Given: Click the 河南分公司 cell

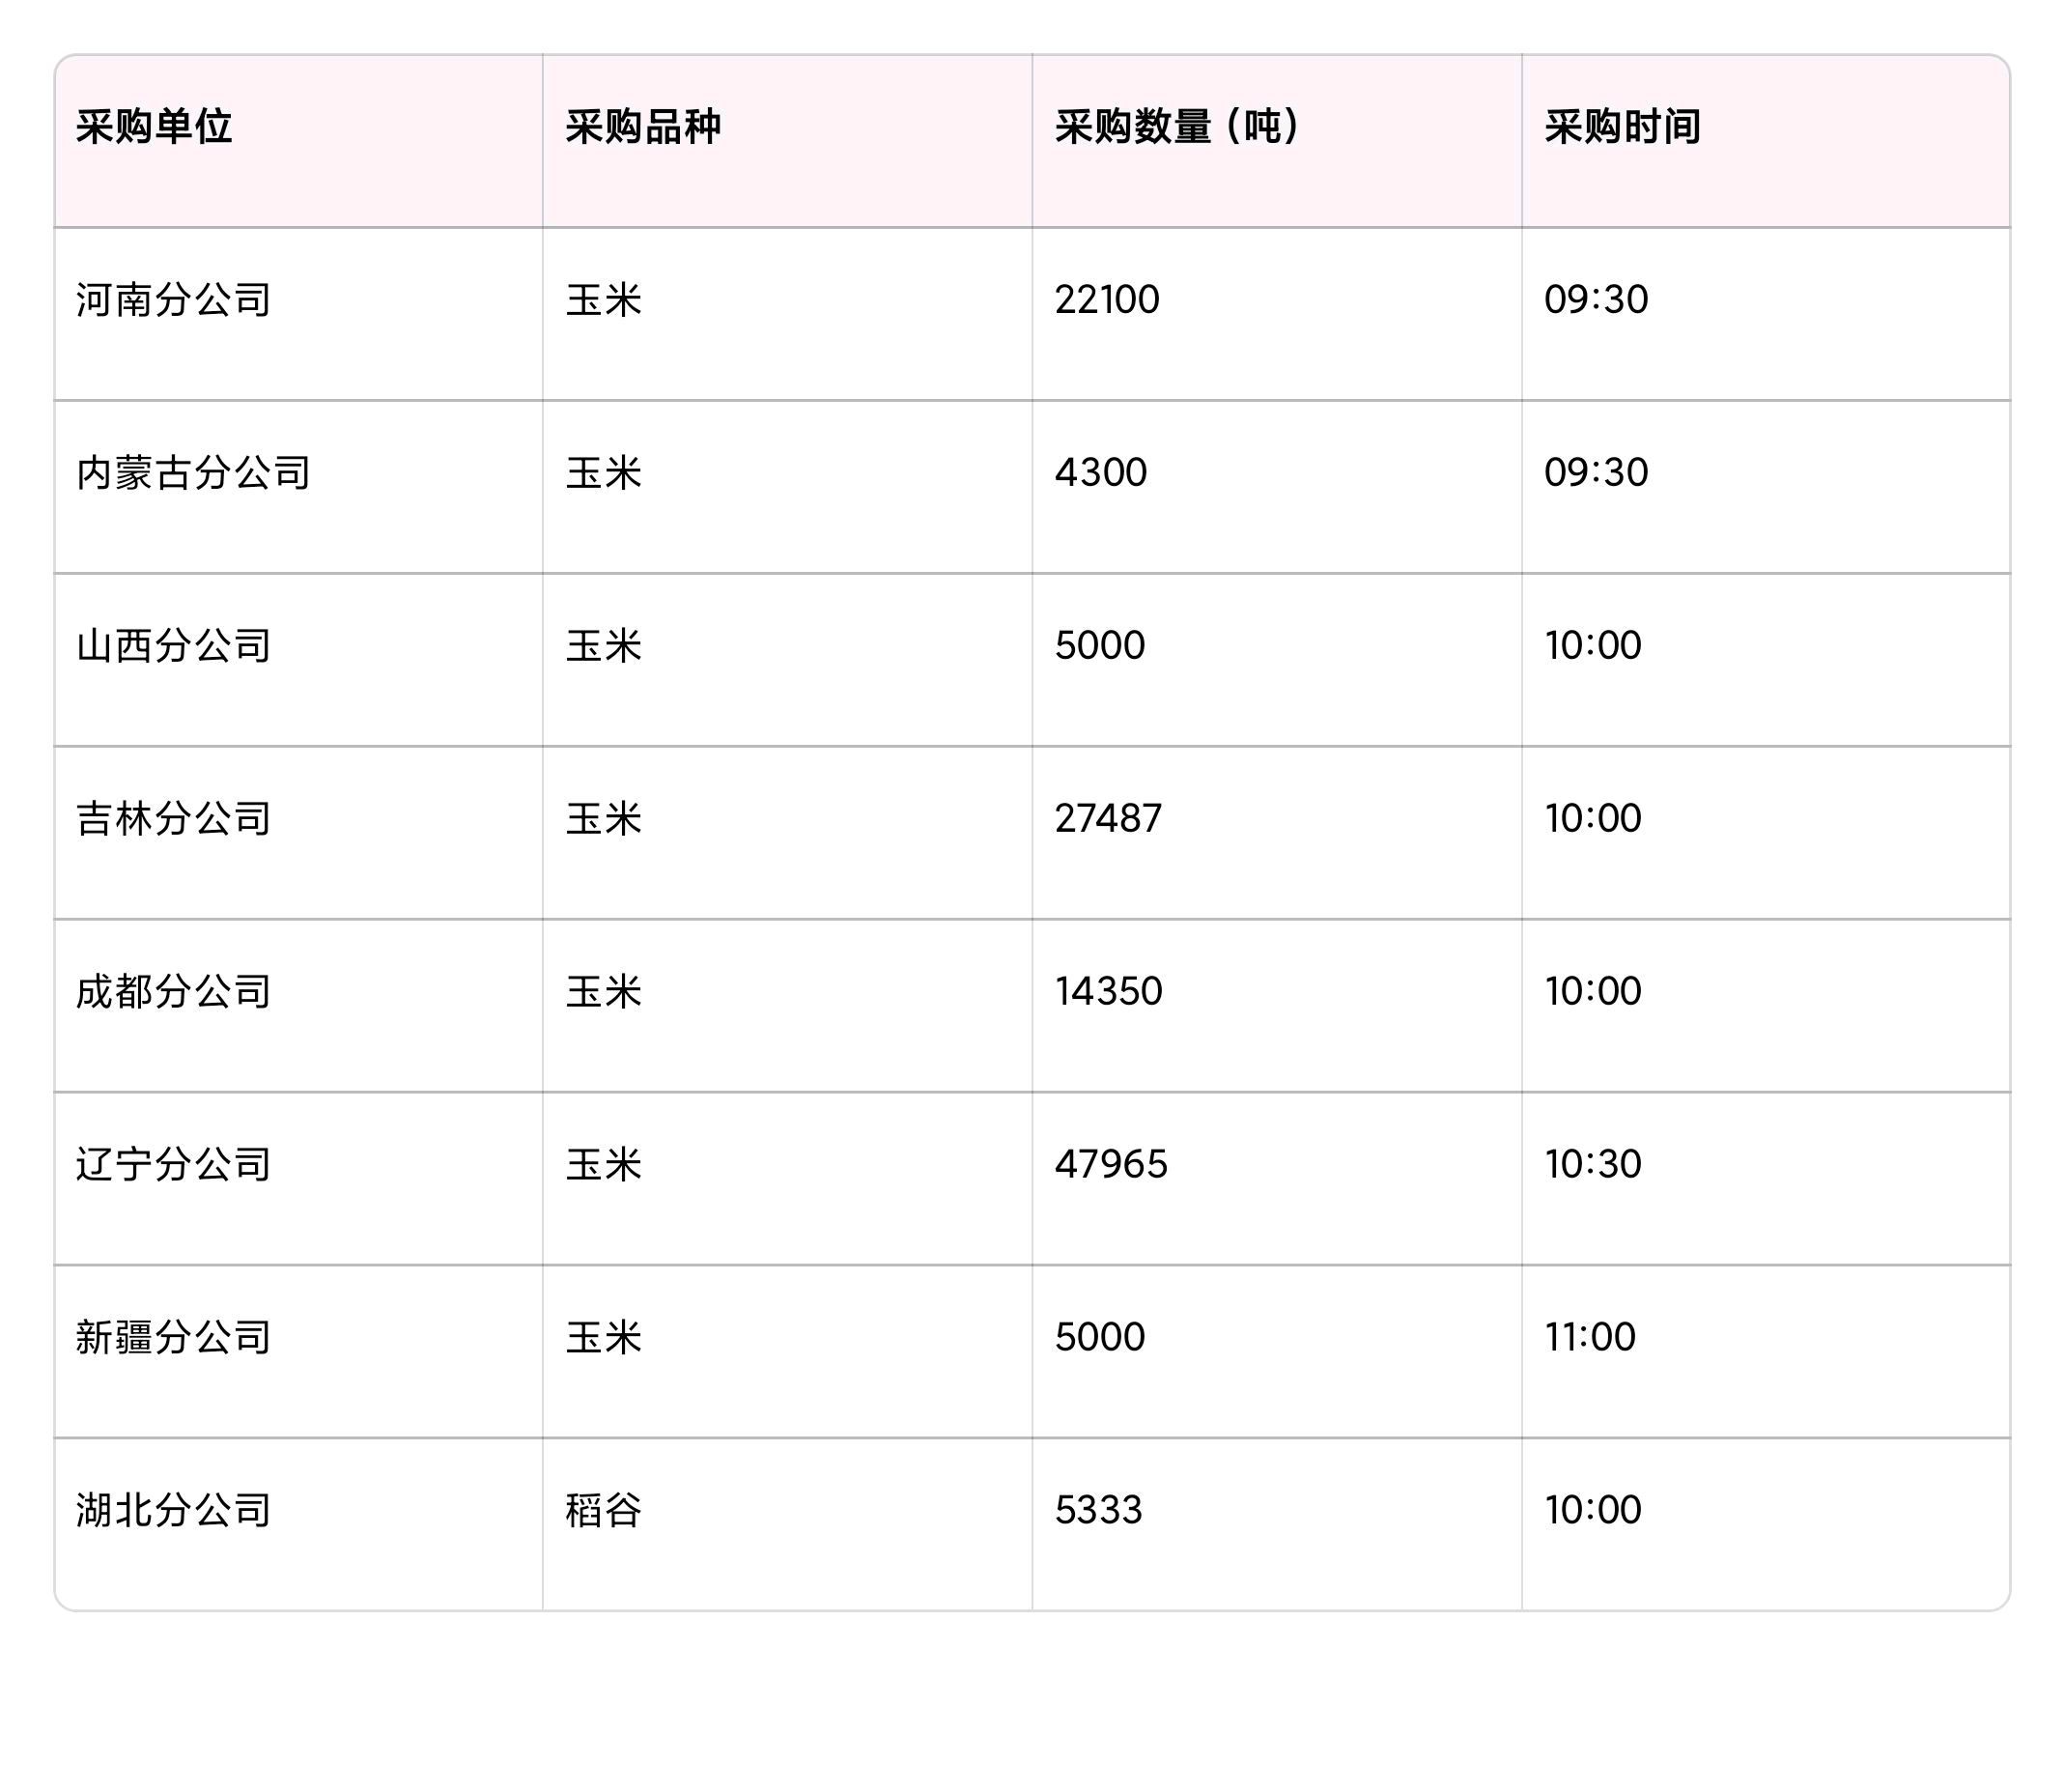Looking at the screenshot, I should coord(174,300).
